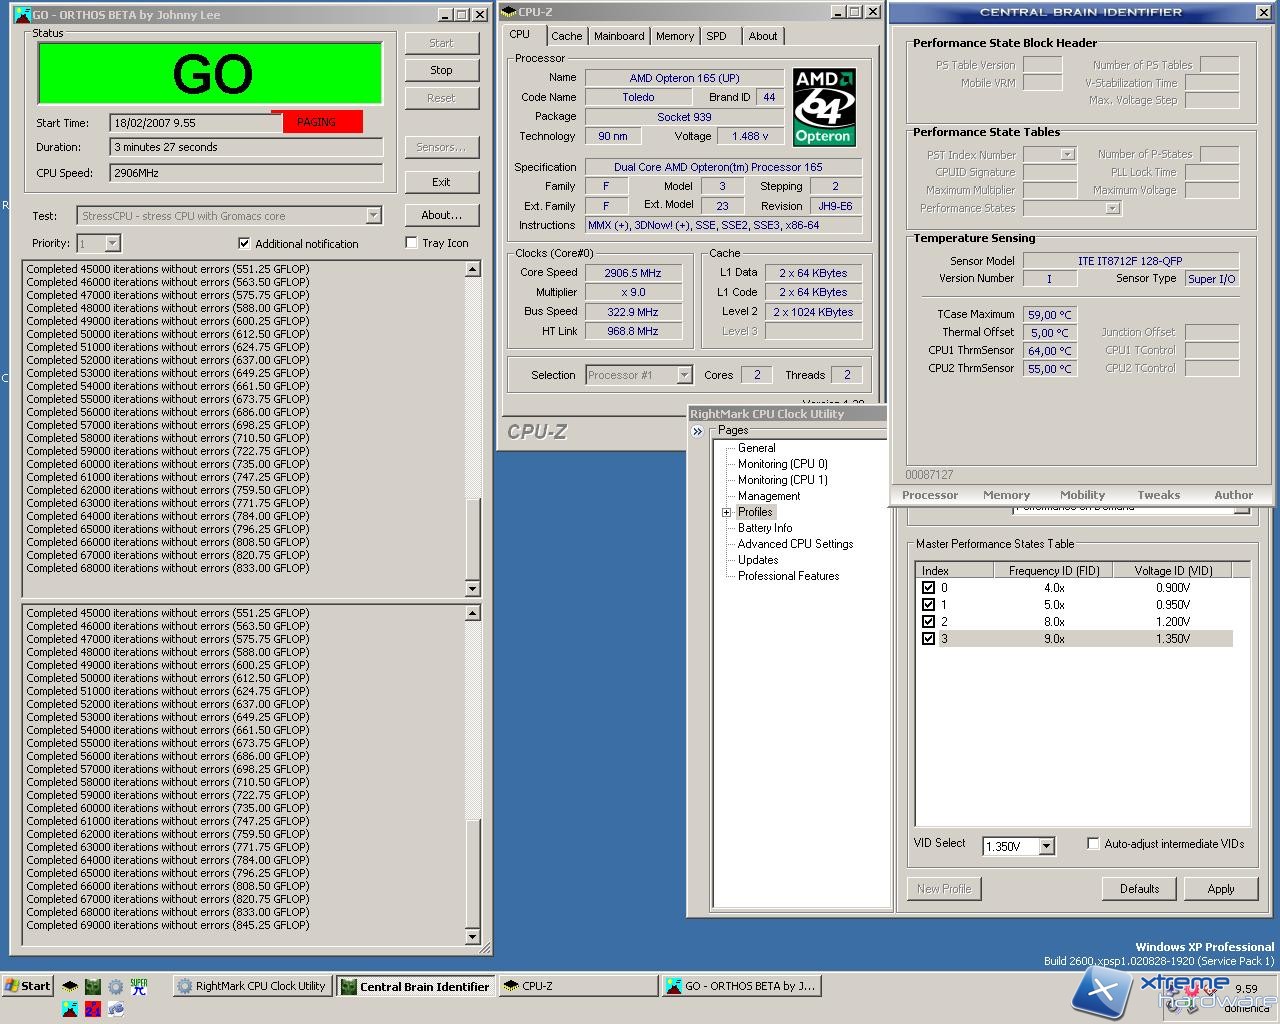The image size is (1280, 1024).
Task: Click the Apply button in RightMark
Action: tap(1220, 889)
